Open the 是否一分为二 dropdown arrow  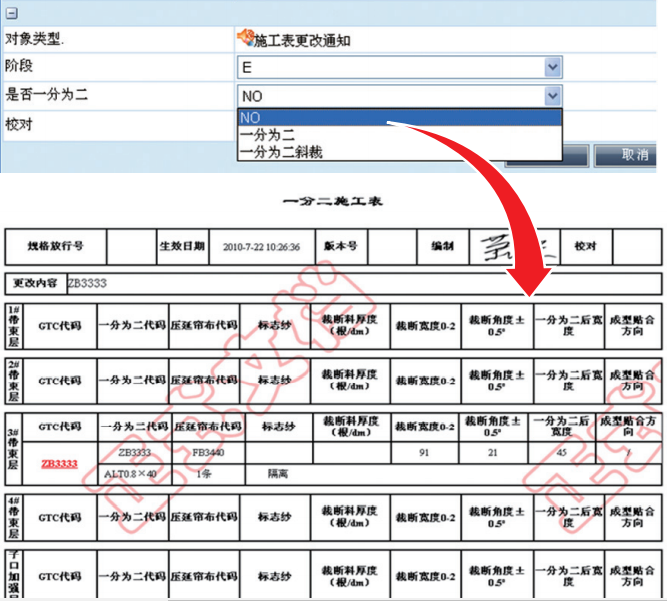click(552, 96)
